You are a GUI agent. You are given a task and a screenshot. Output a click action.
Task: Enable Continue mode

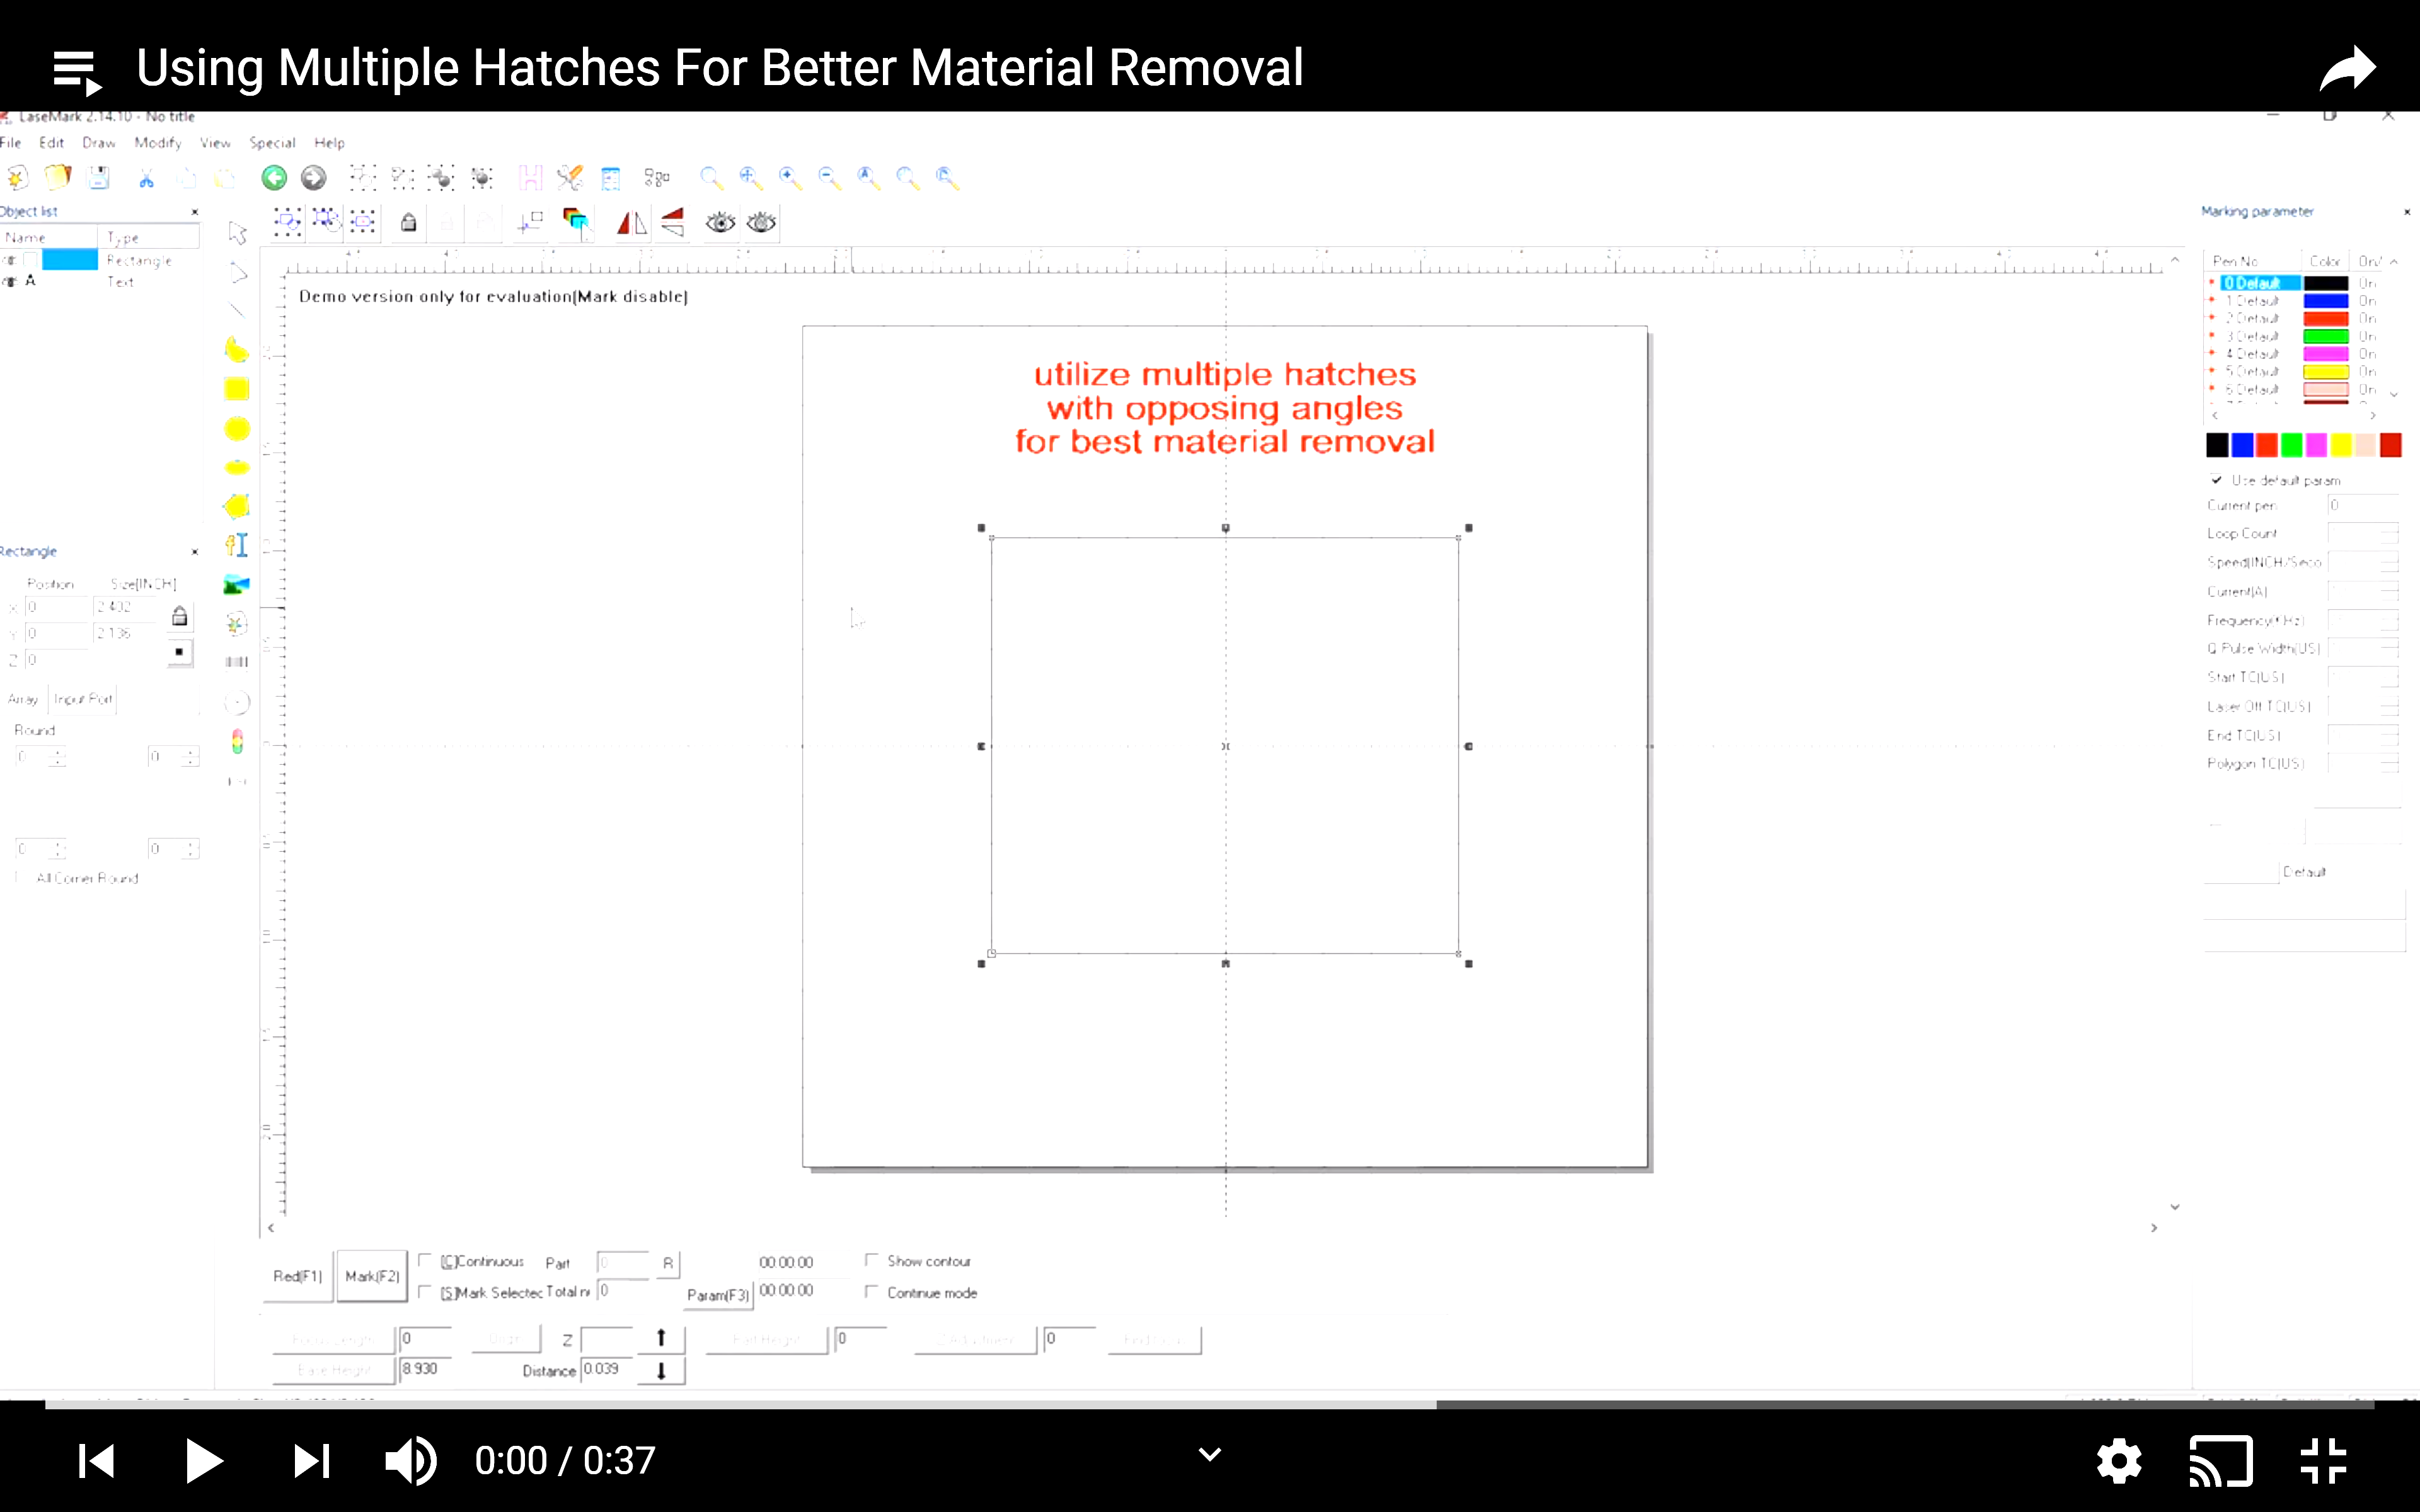tap(871, 1292)
